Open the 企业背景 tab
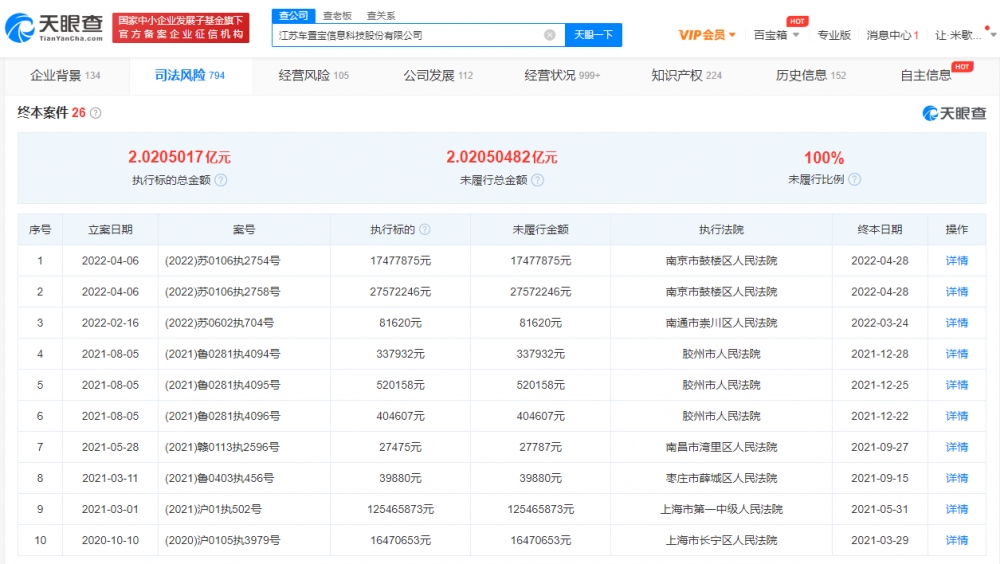Image resolution: width=1000 pixels, height=564 pixels. tap(65, 75)
